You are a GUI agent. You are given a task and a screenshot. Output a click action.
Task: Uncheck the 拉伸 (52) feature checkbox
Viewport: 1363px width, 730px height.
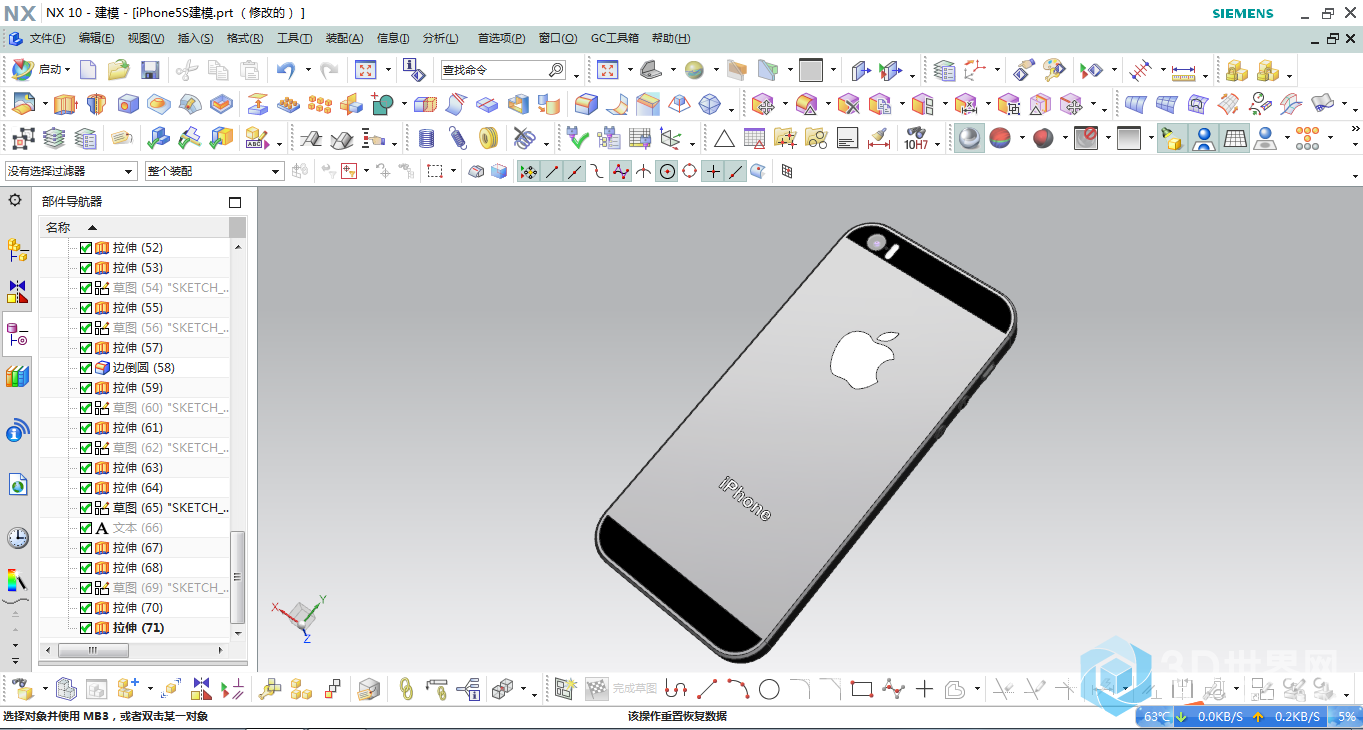pos(86,248)
